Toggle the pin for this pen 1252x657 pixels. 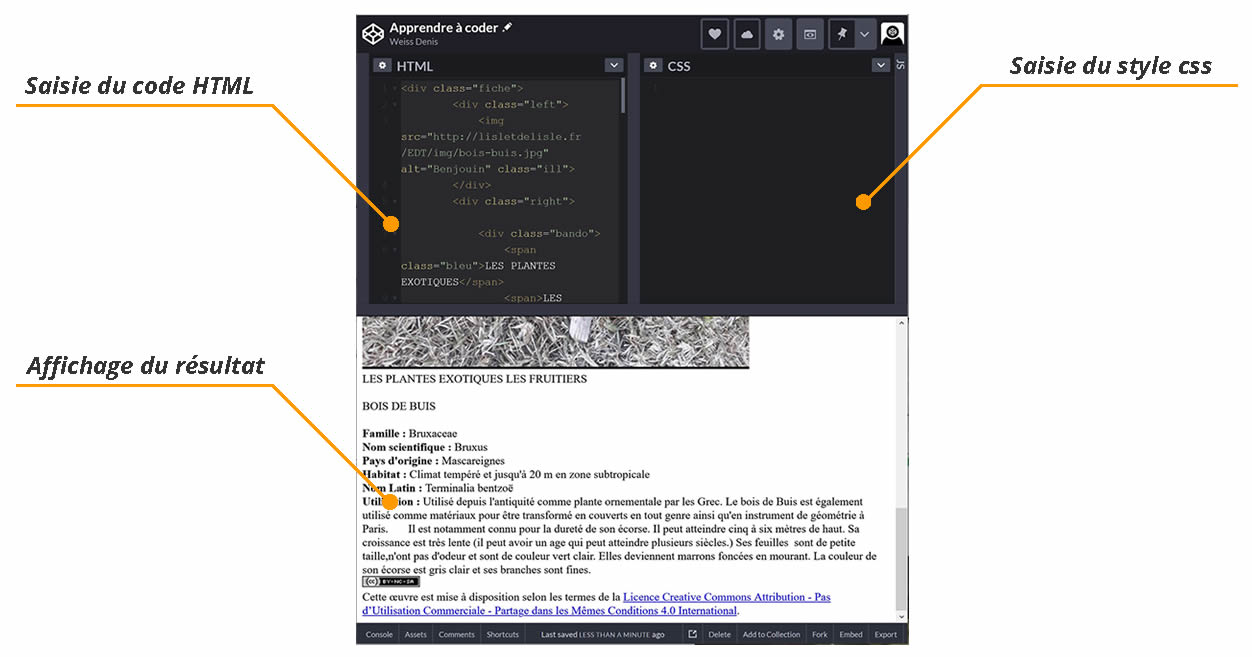click(x=842, y=34)
